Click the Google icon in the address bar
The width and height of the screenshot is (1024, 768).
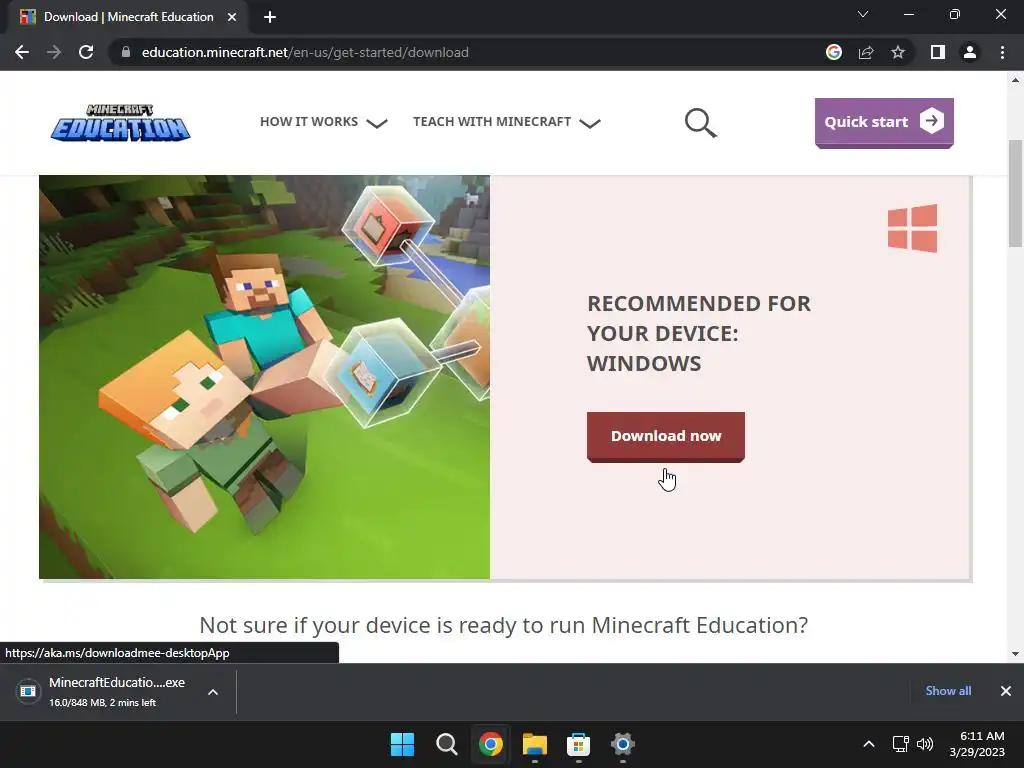[834, 52]
